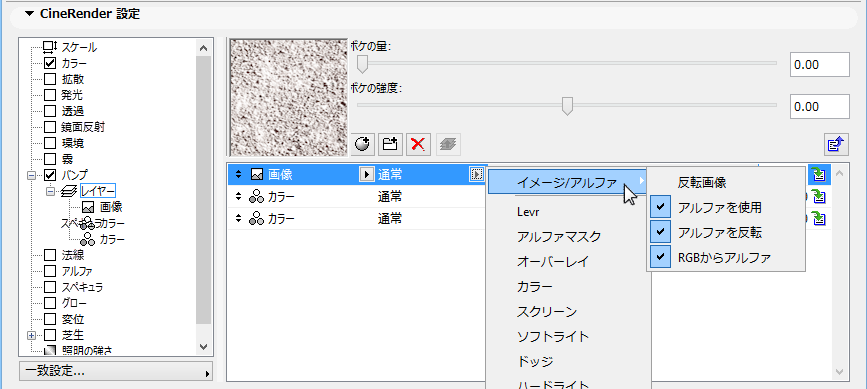
Task: Click the blue export icon above layer list
Action: [835, 145]
